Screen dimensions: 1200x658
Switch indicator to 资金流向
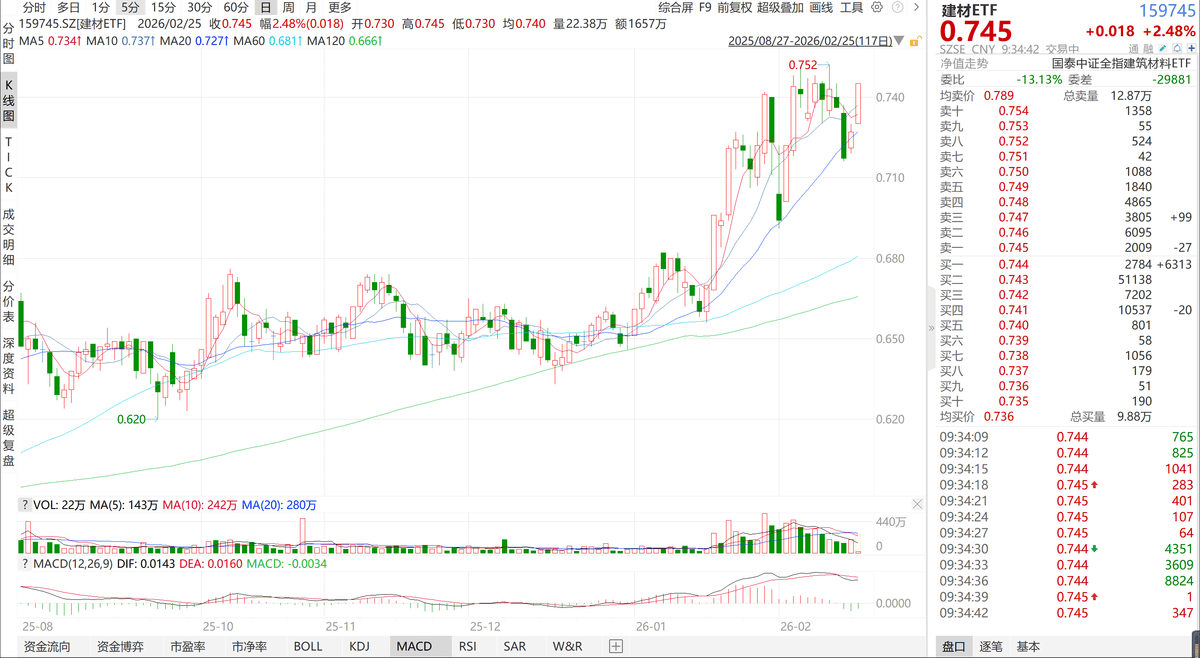pos(47,647)
